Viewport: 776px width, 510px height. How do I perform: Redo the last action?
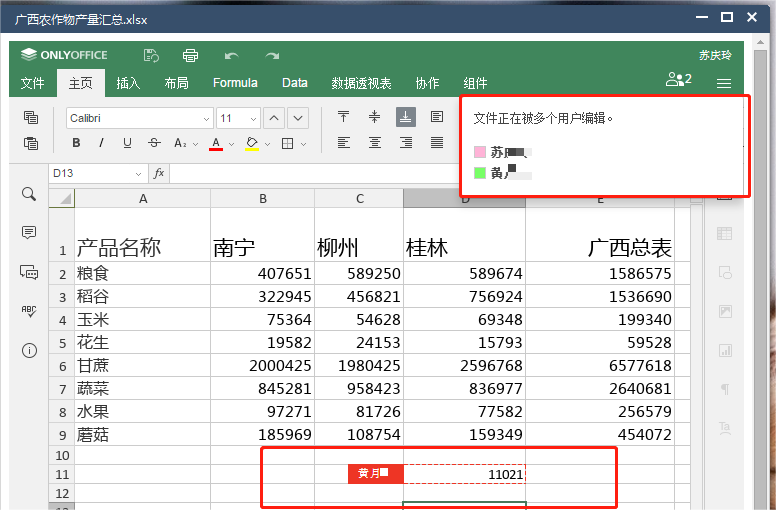pyautogui.click(x=272, y=56)
